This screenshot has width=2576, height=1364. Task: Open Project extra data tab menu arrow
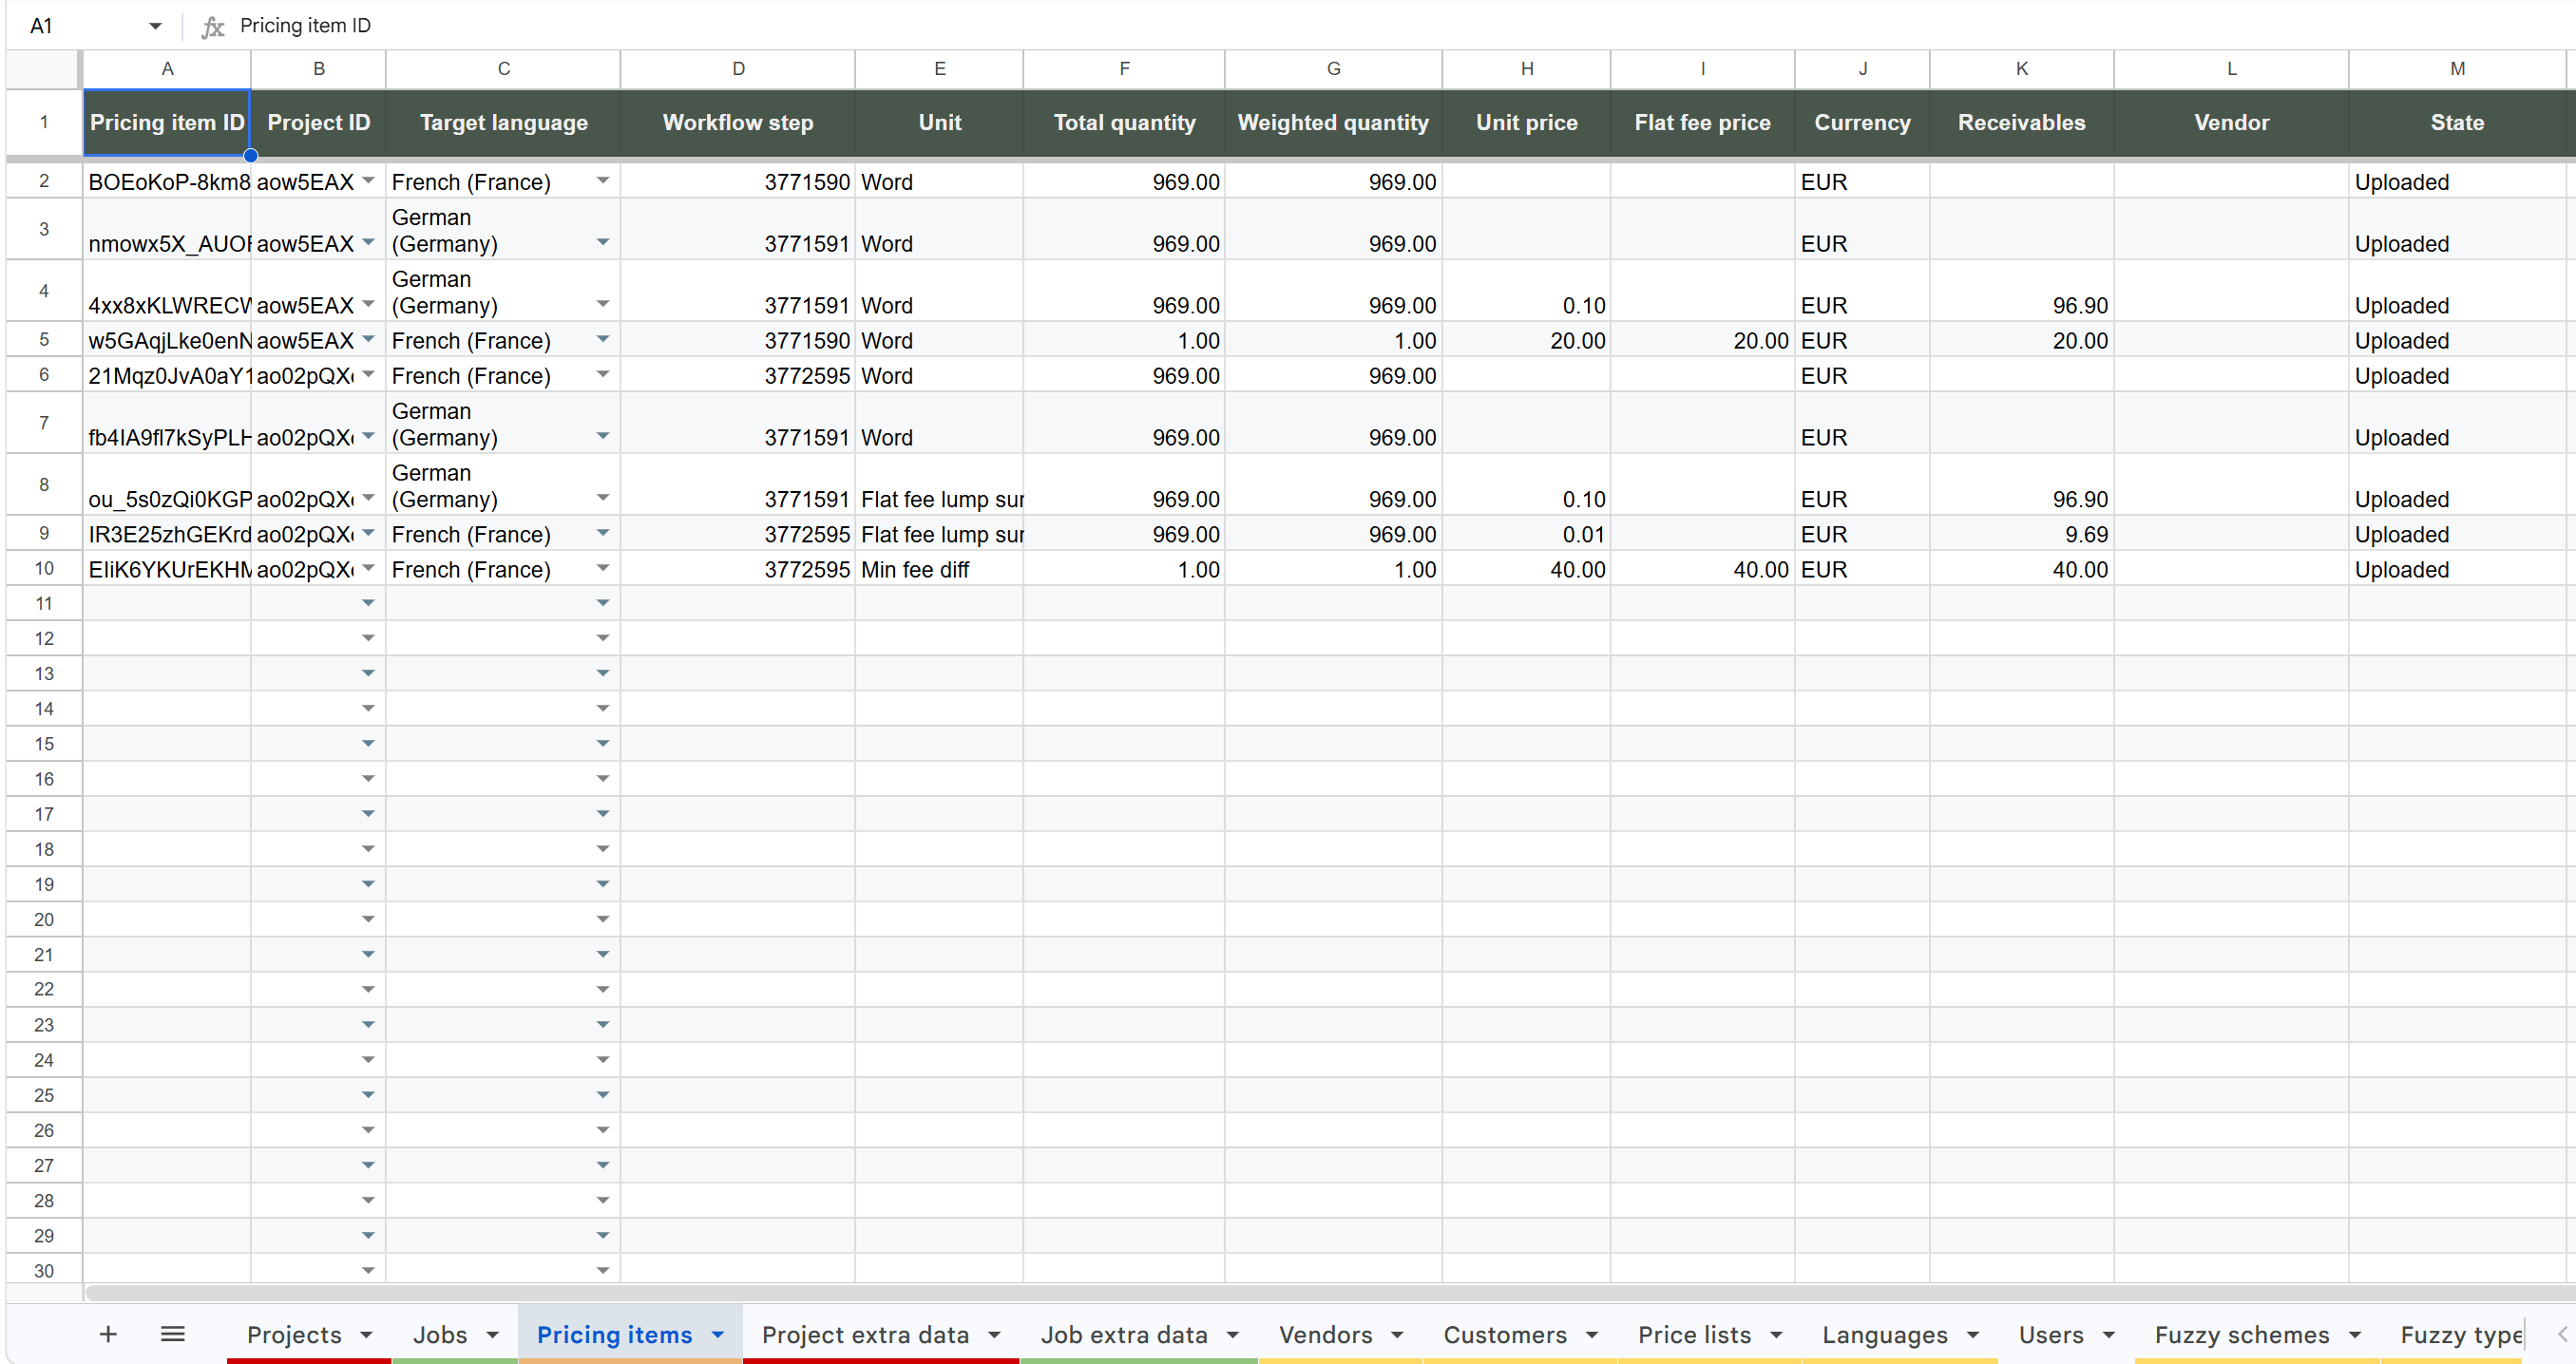coord(995,1335)
